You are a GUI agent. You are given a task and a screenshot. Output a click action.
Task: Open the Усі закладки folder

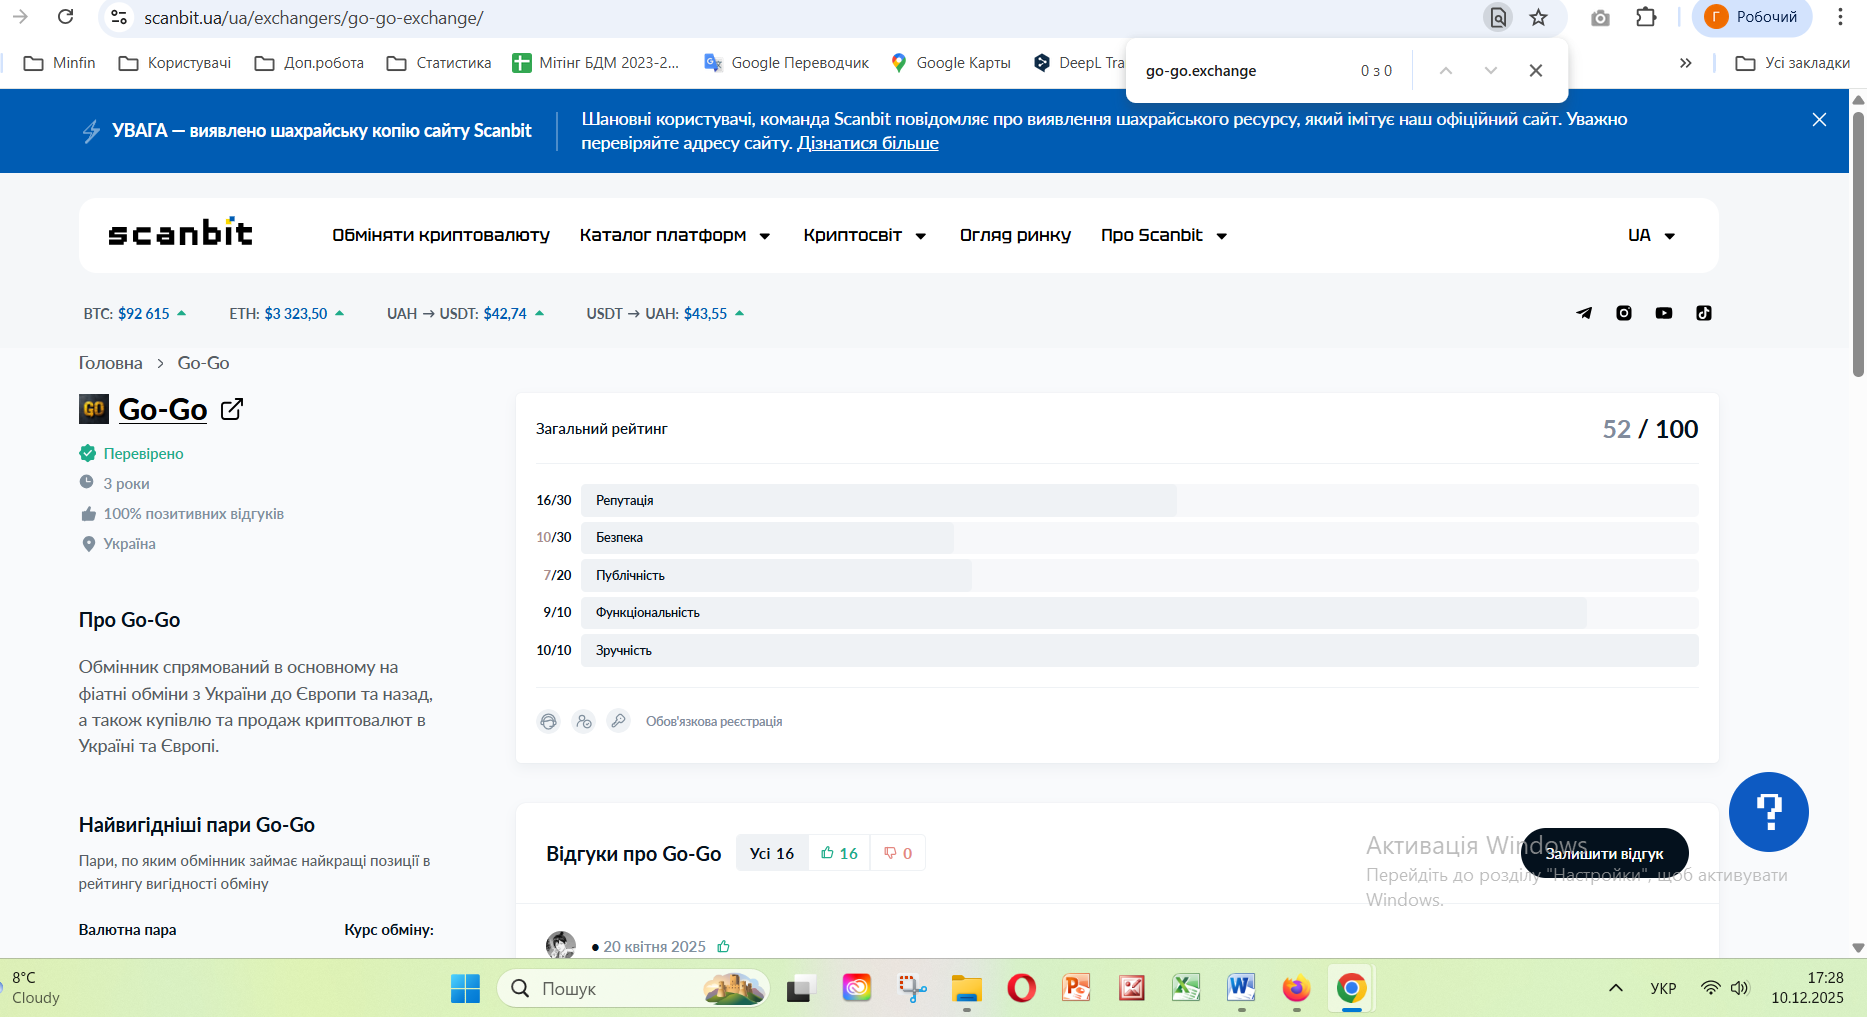pyautogui.click(x=1792, y=63)
